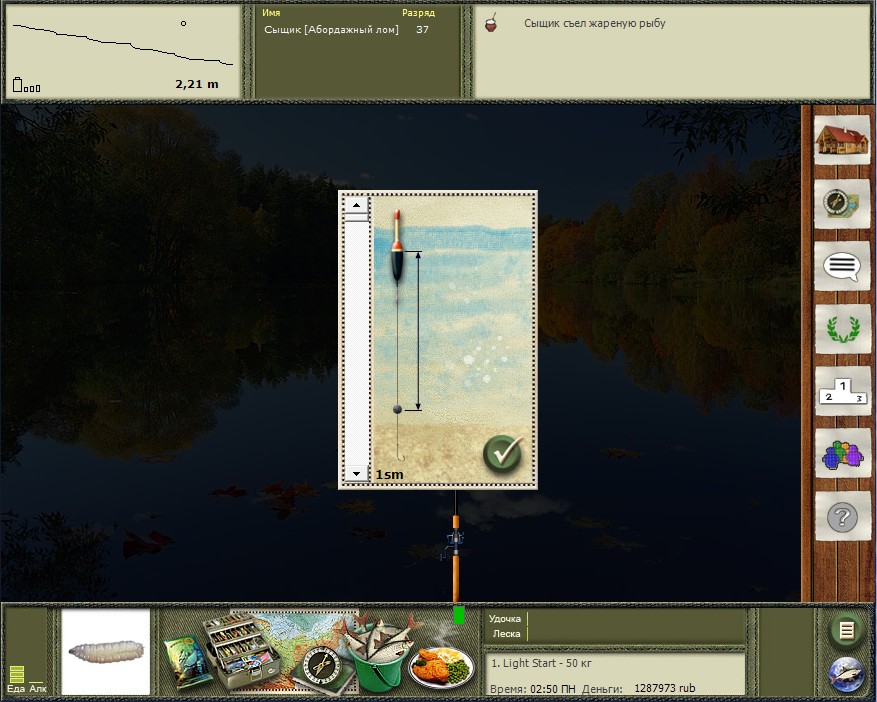Select the maggot bait thumbnail
The width and height of the screenshot is (877, 702).
click(106, 652)
